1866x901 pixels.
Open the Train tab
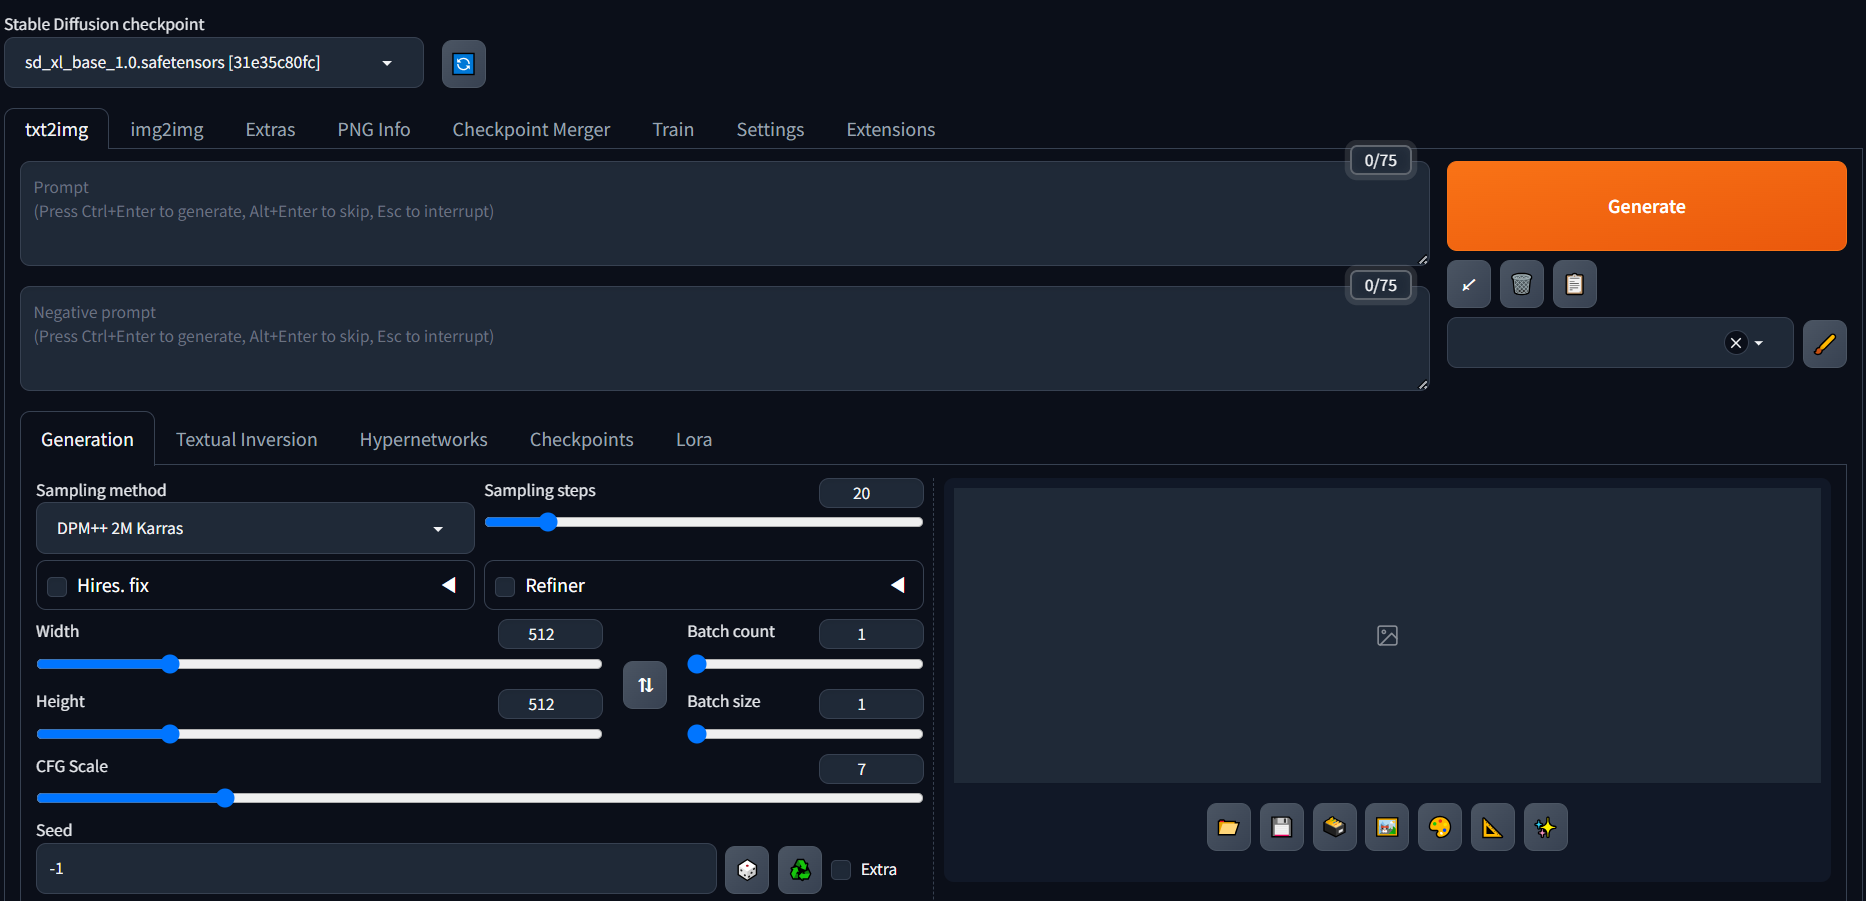pyautogui.click(x=673, y=130)
